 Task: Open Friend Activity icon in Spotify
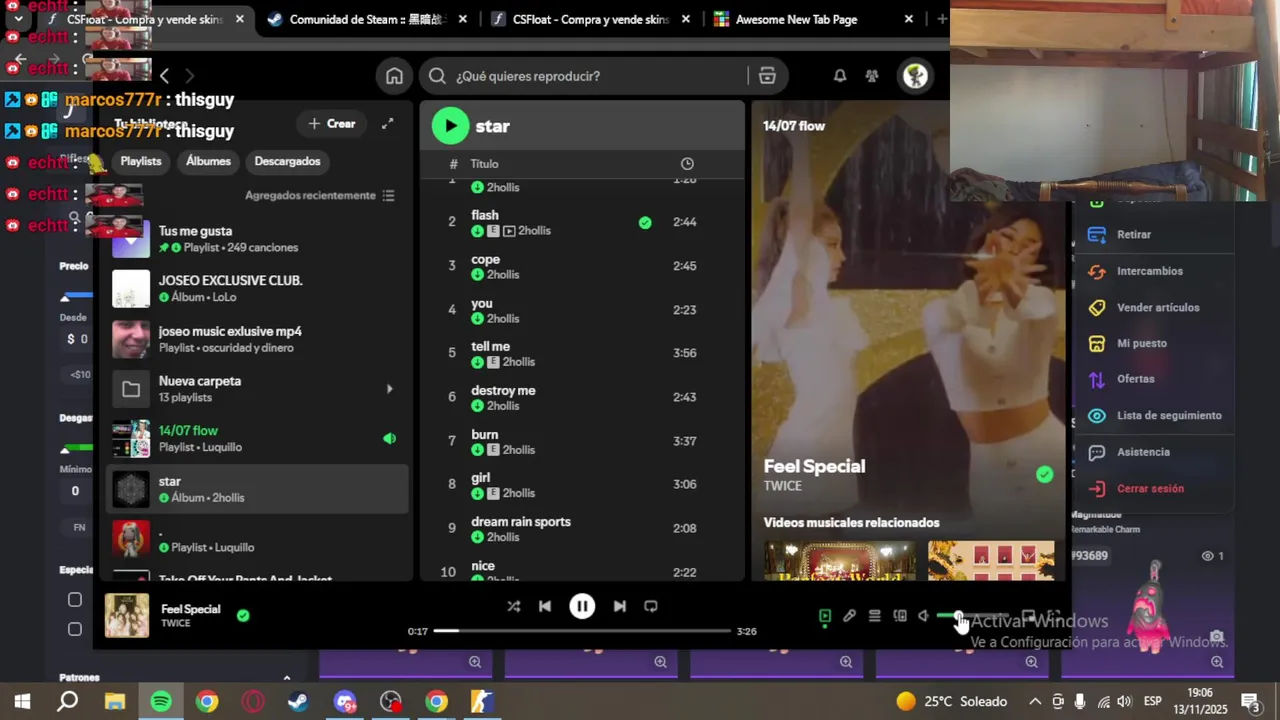pyautogui.click(x=872, y=76)
